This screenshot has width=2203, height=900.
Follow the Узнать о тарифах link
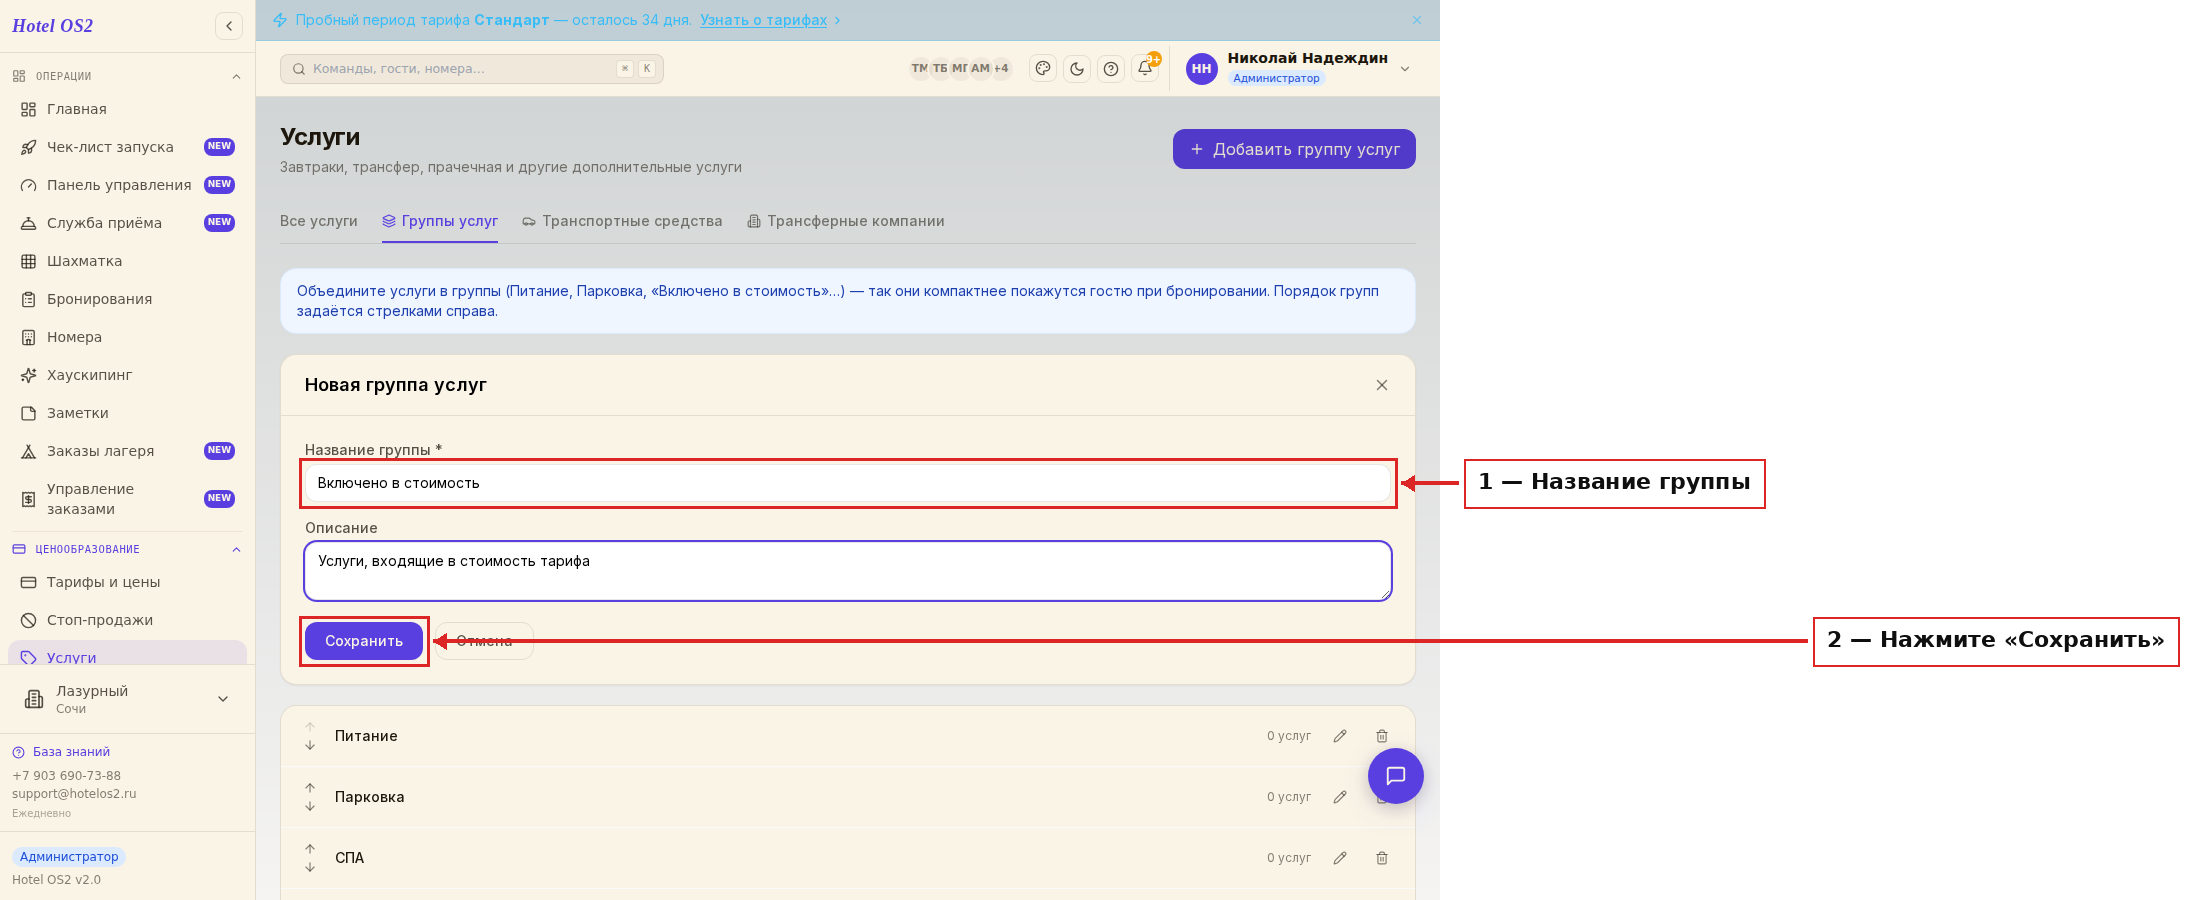[764, 20]
